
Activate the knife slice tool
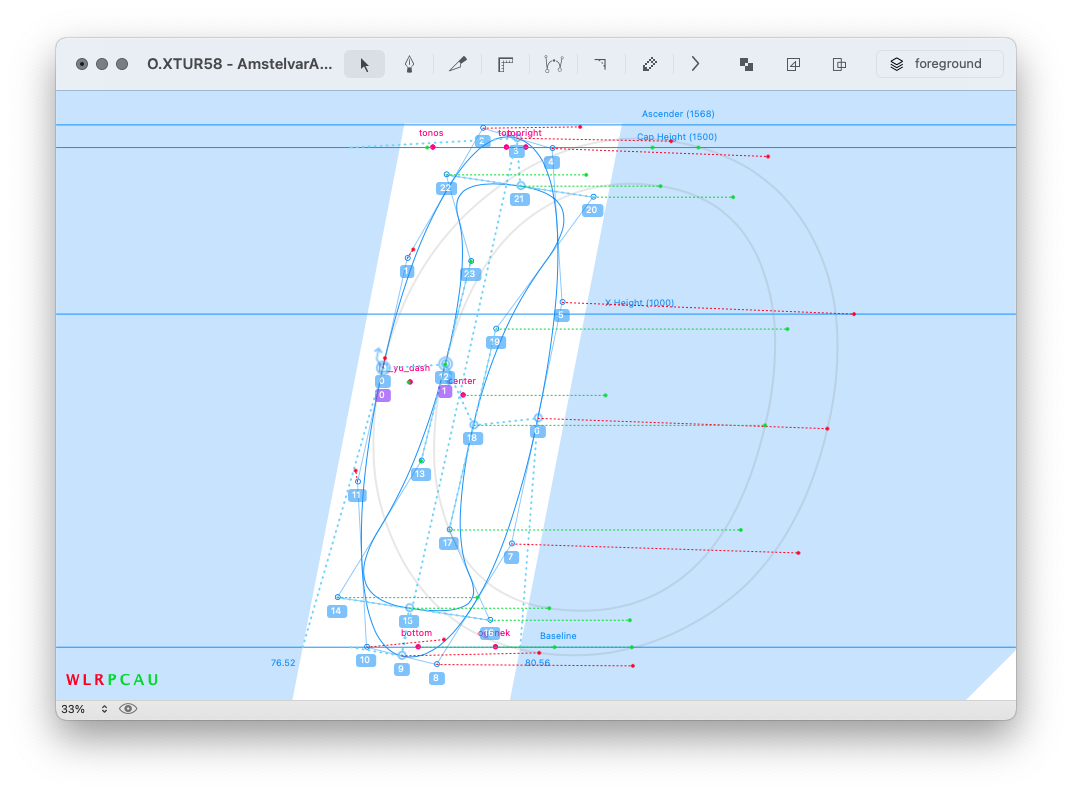point(458,64)
